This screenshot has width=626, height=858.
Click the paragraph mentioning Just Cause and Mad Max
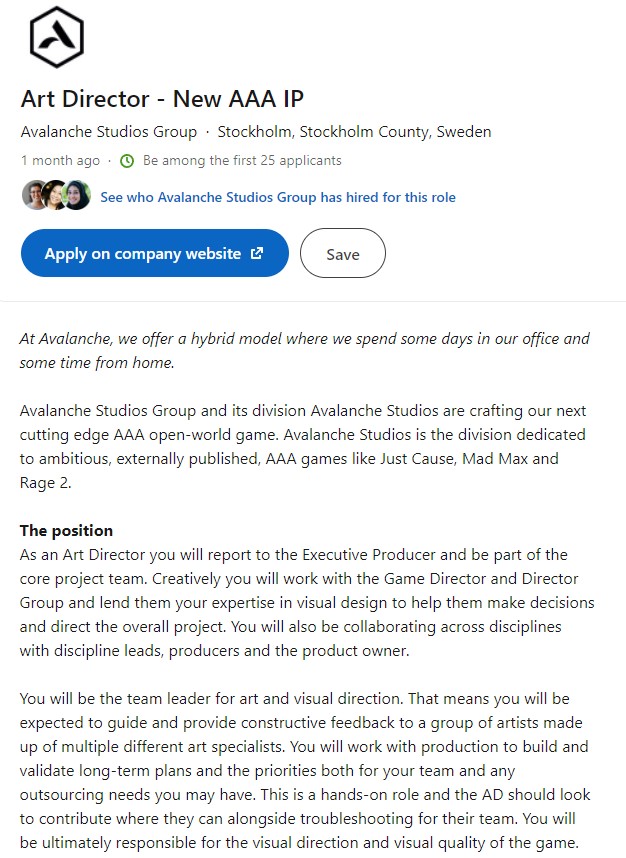303,447
